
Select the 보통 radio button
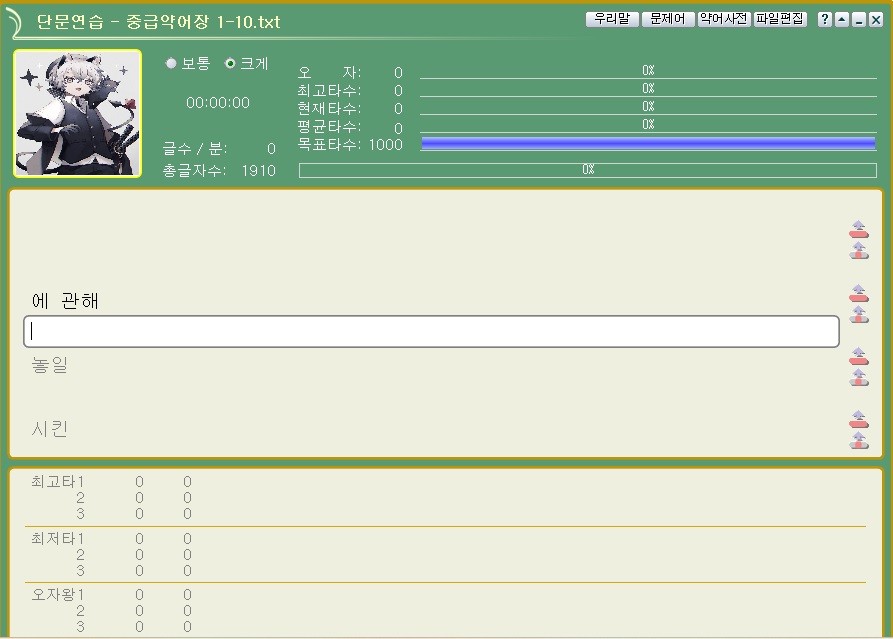coord(171,63)
